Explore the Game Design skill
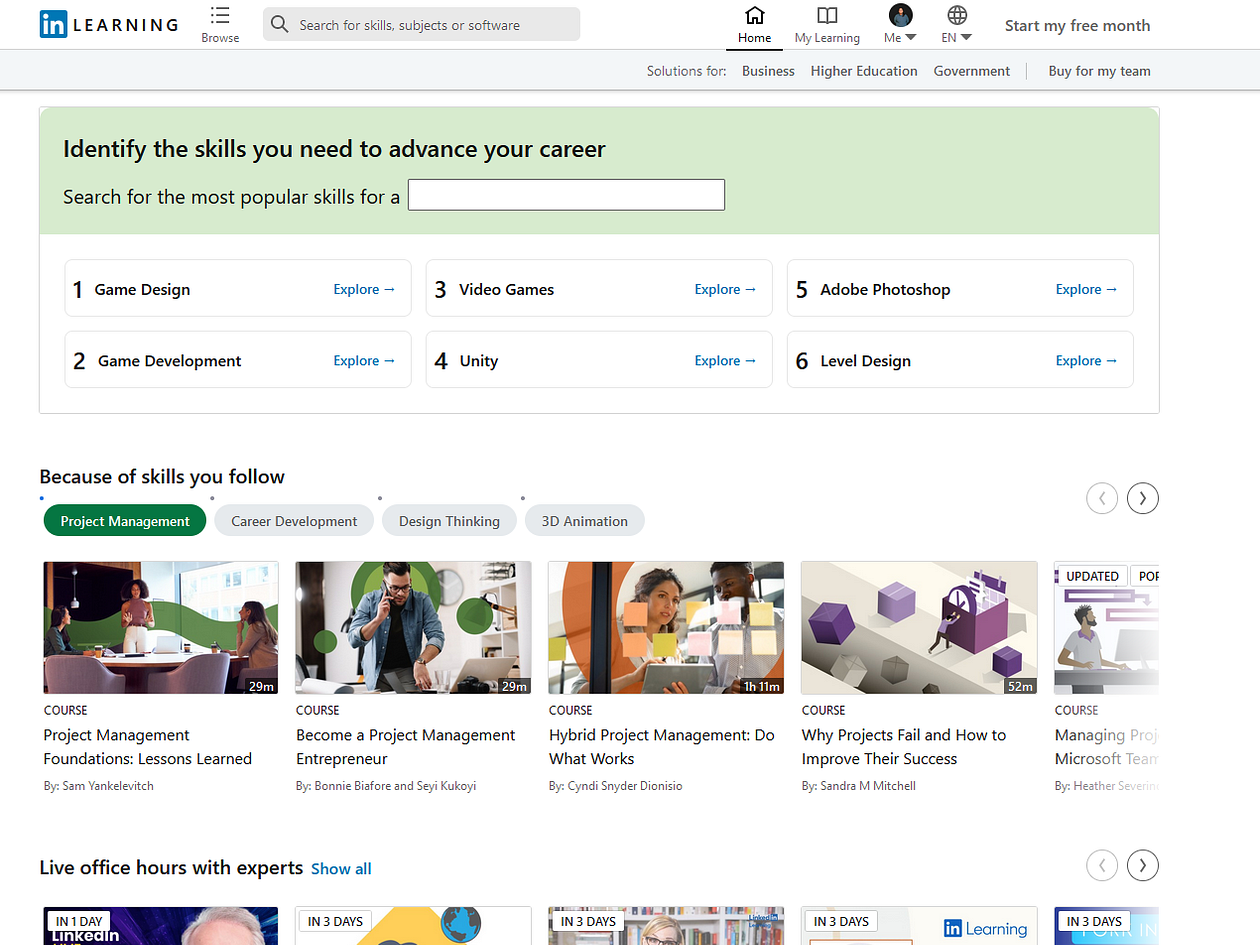The image size is (1260, 945). [364, 289]
